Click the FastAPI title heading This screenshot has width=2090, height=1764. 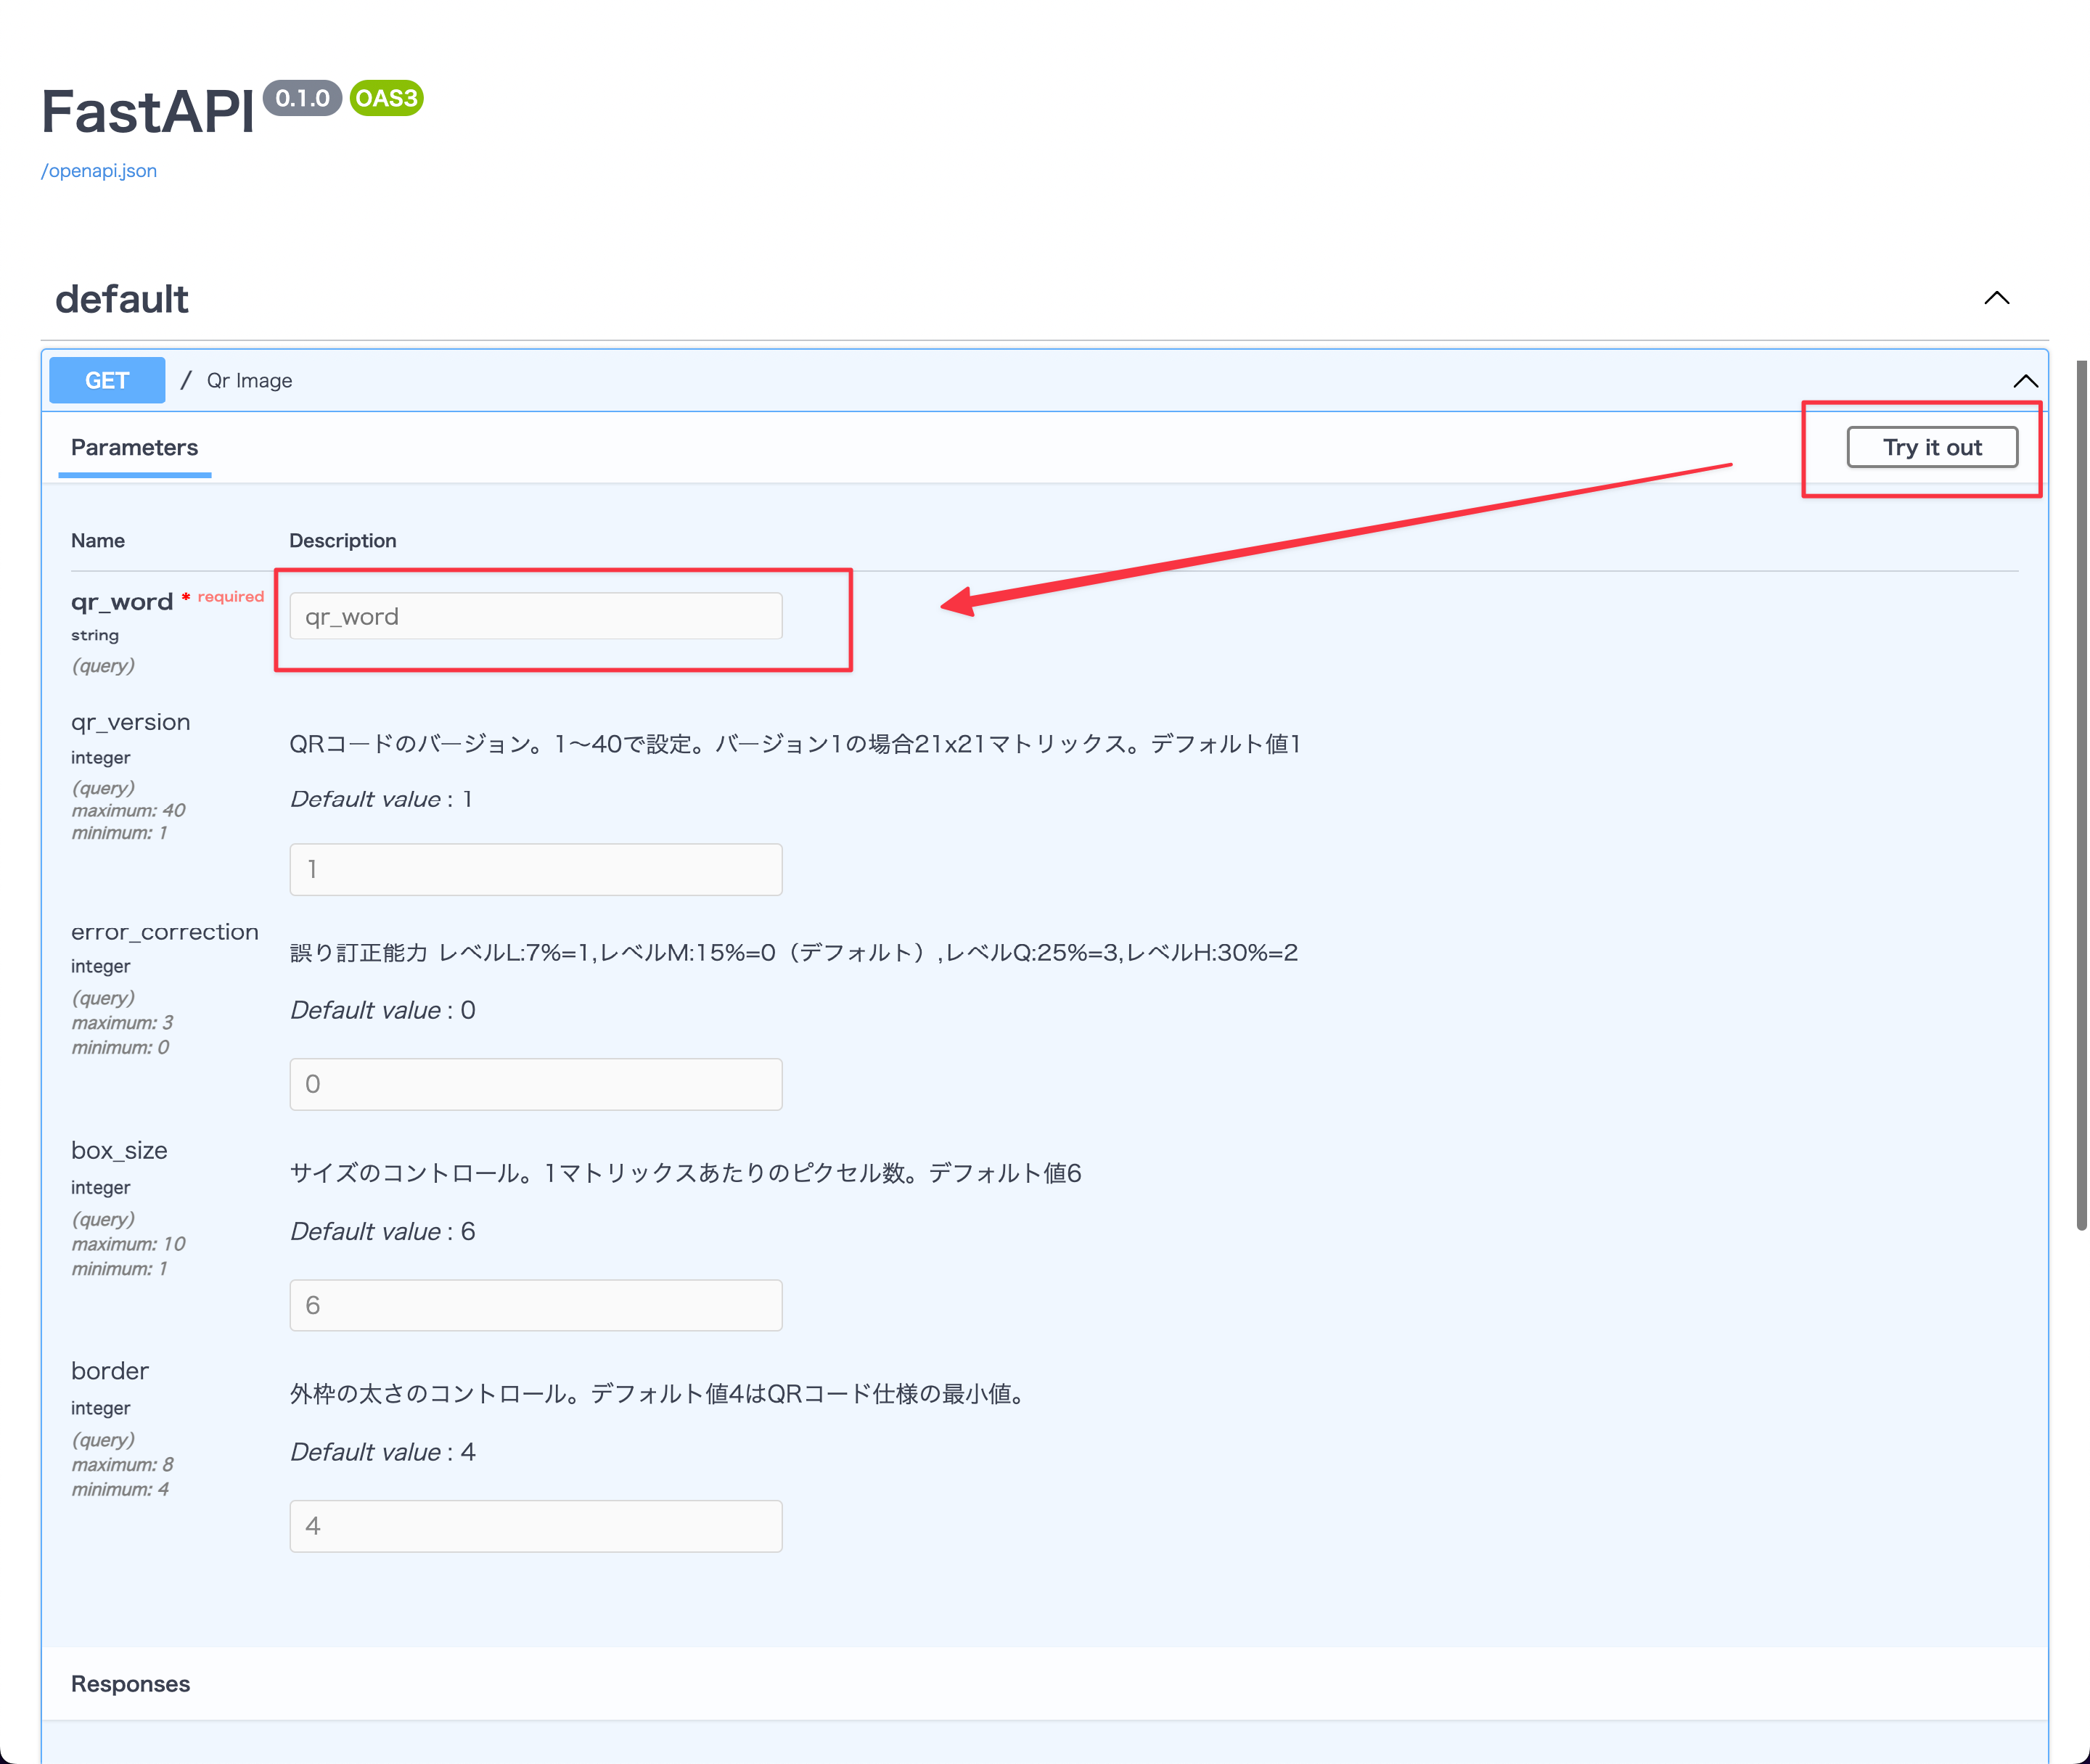coord(148,111)
